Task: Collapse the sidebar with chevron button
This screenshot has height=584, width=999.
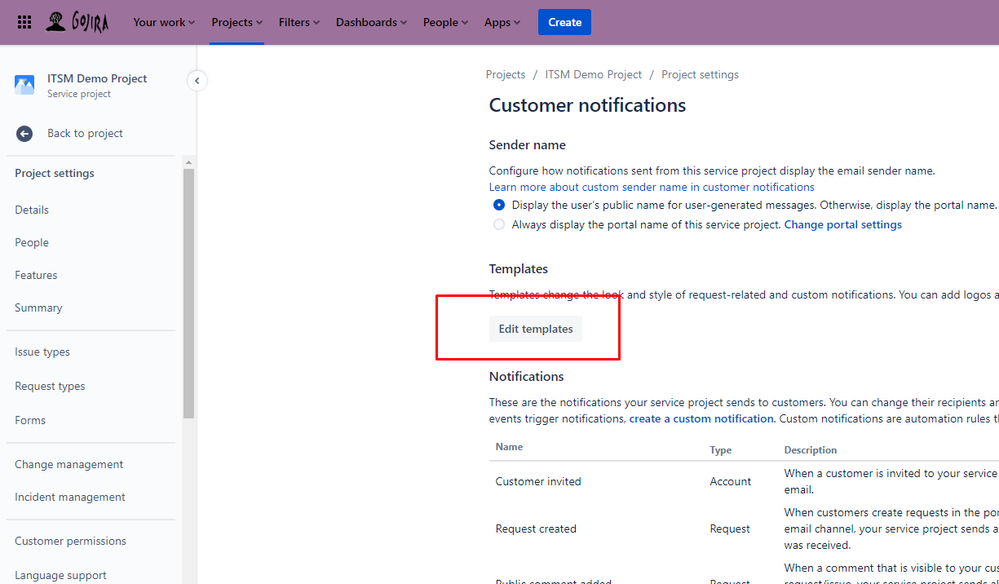Action: [x=197, y=81]
